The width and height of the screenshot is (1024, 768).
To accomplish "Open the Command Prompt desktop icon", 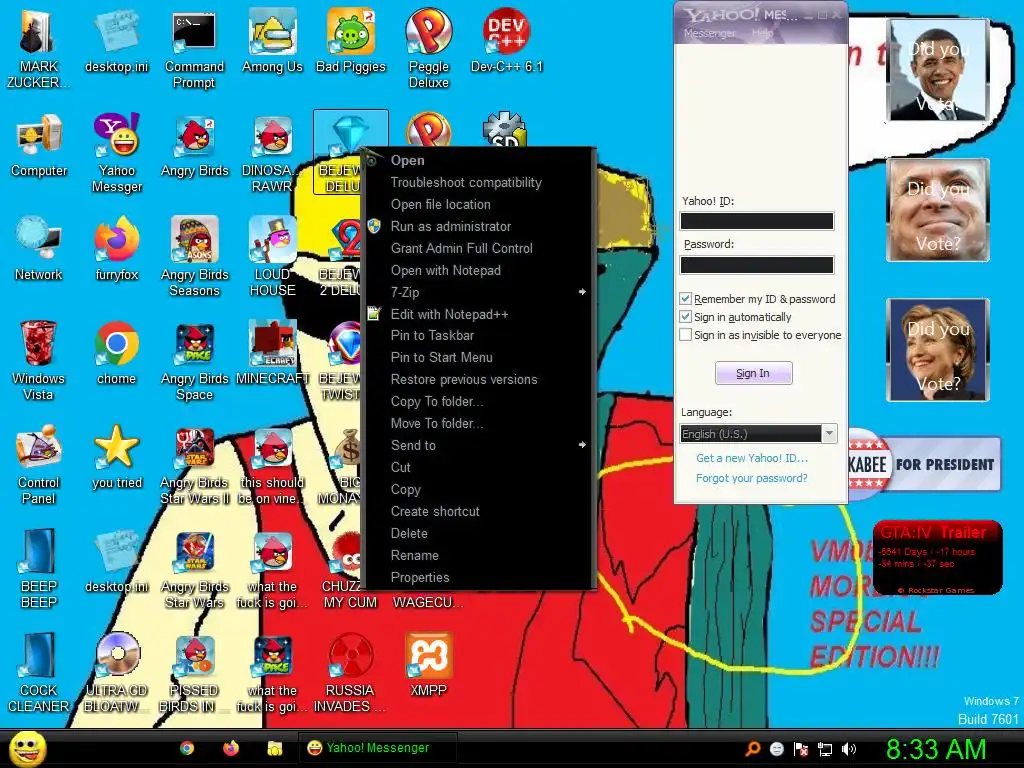I will tap(194, 49).
